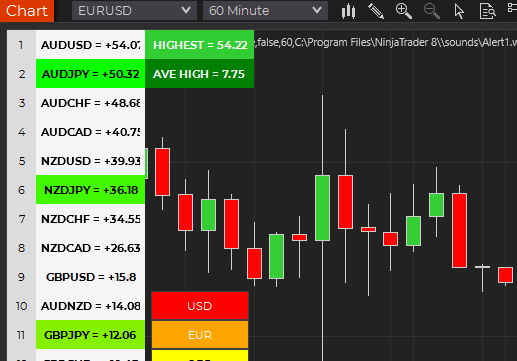Click the GBPUSD = +15.8 row

click(x=90, y=277)
